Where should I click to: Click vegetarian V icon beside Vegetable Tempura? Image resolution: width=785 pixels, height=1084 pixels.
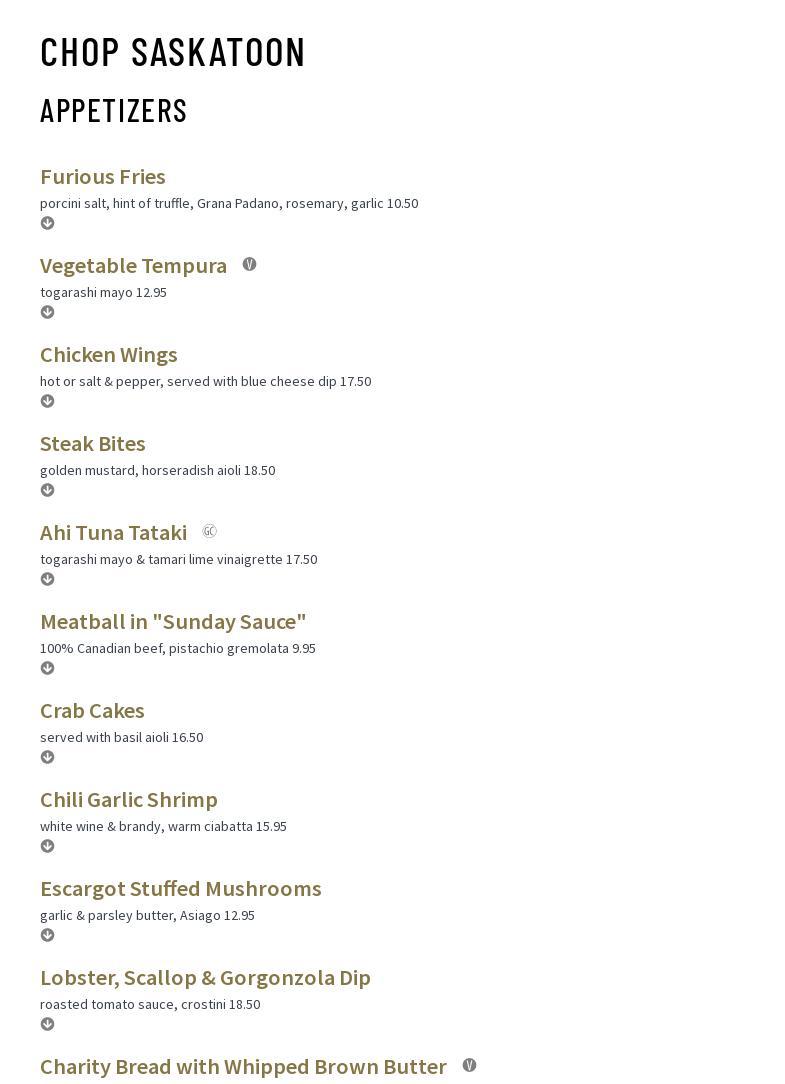250,264
